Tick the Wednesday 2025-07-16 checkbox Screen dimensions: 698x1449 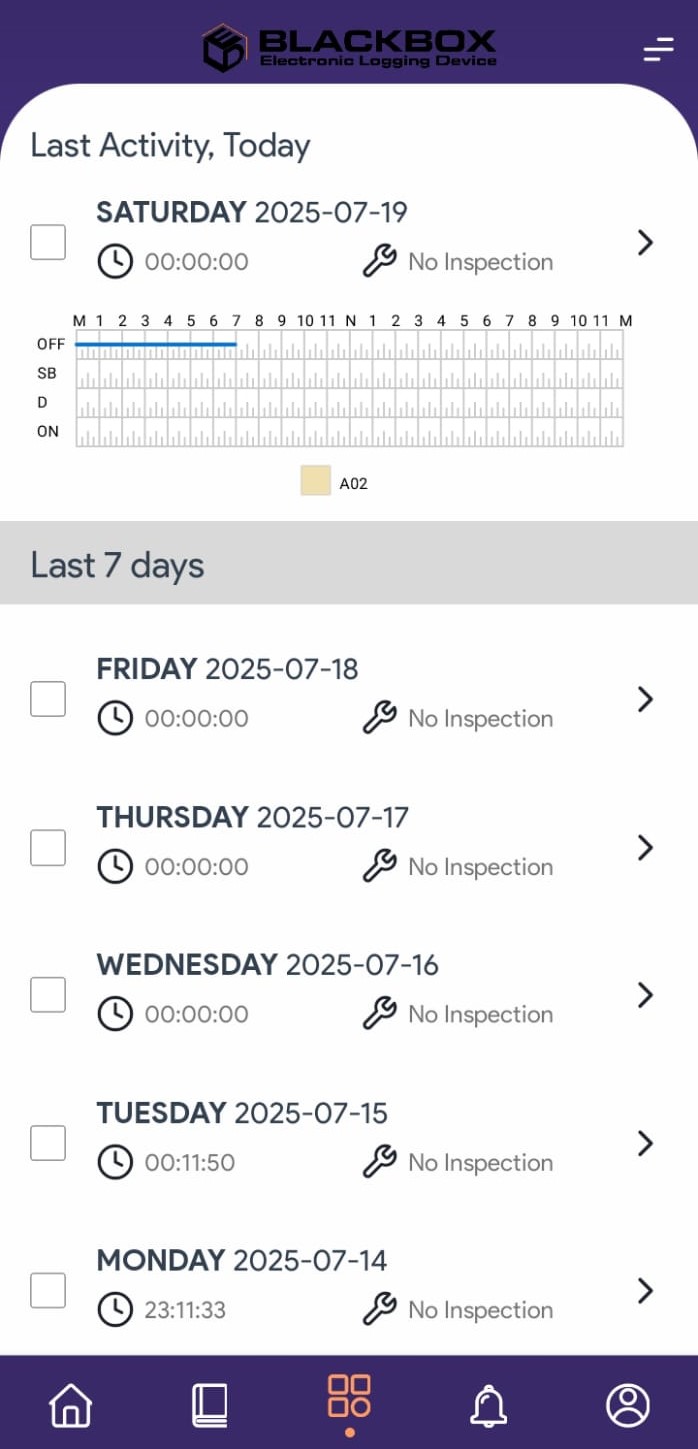(48, 995)
